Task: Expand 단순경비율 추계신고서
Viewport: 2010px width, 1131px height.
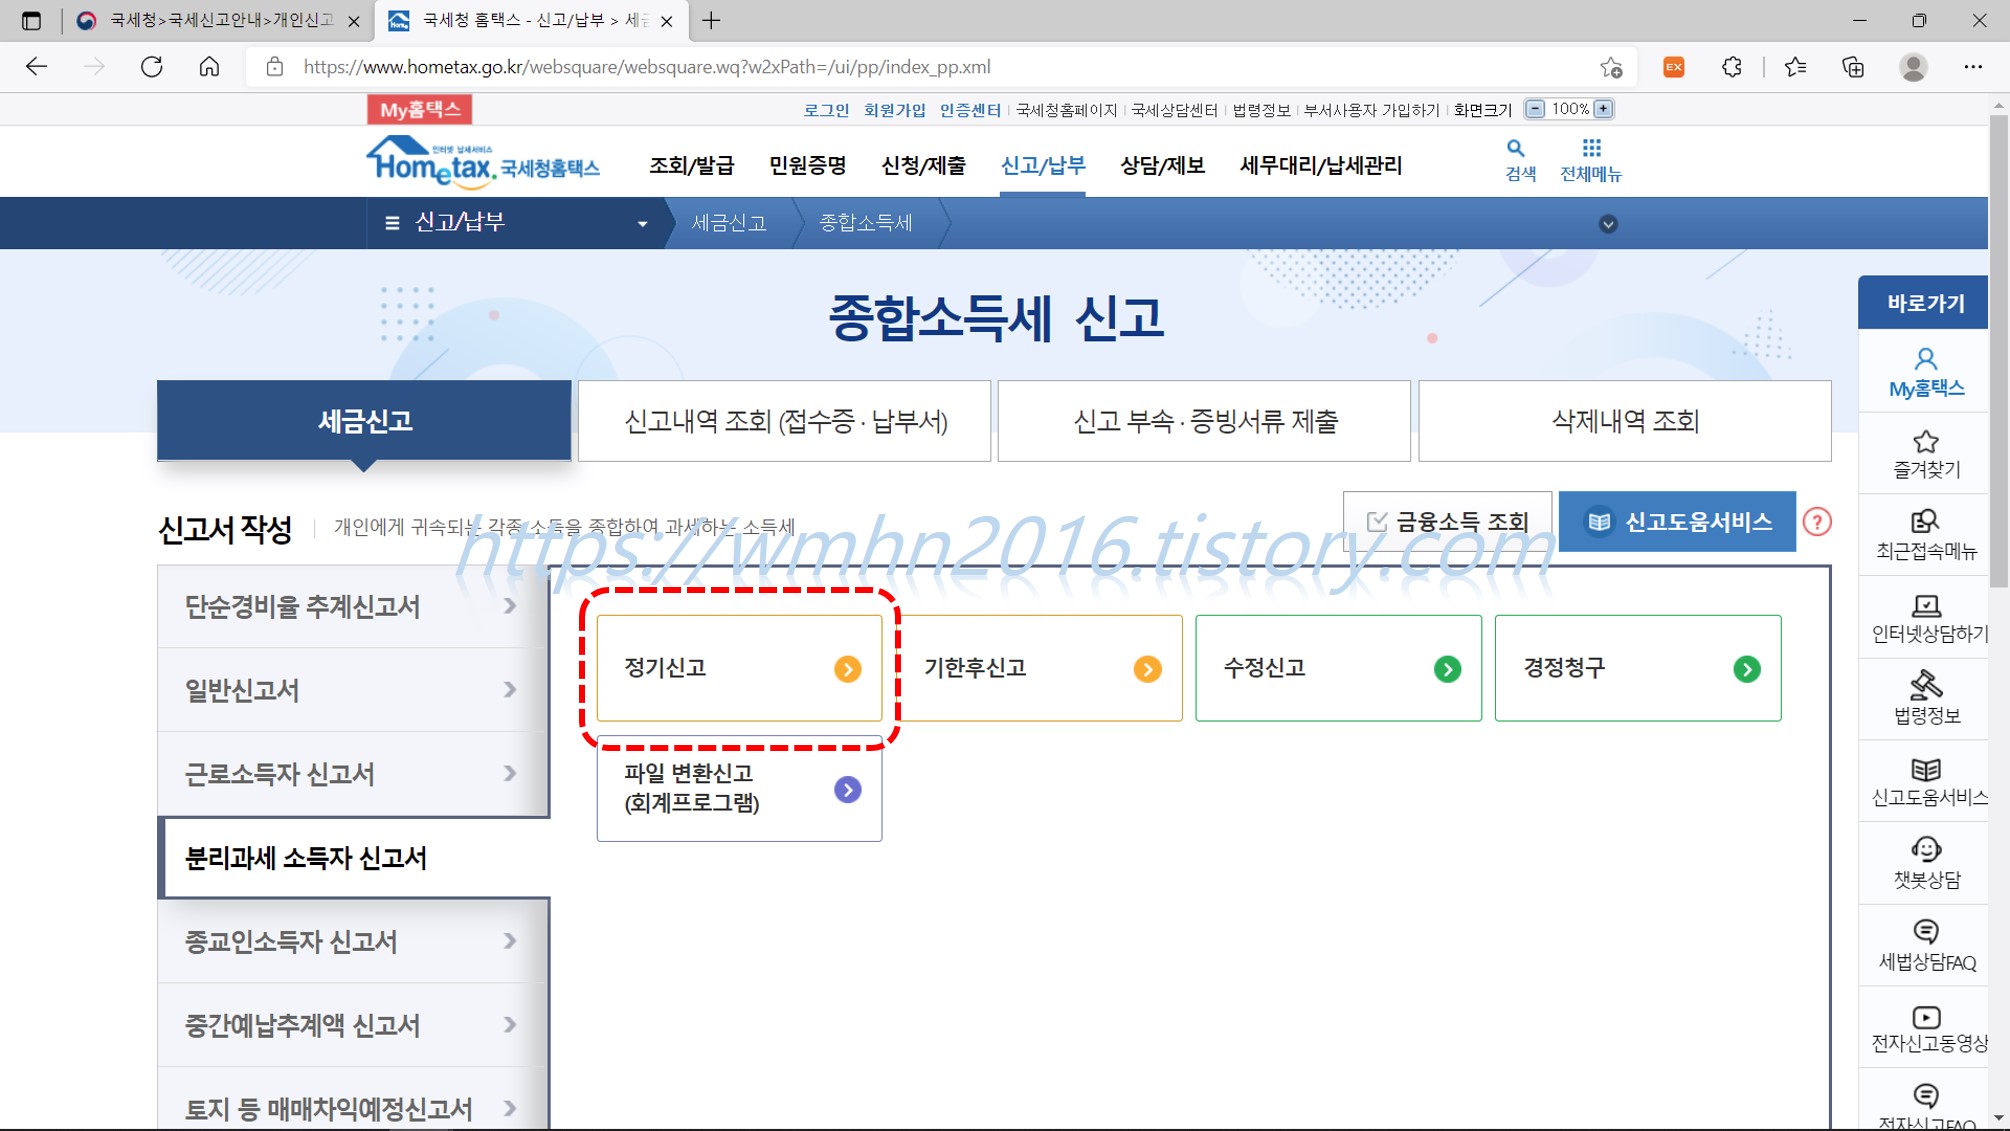Action: click(352, 606)
